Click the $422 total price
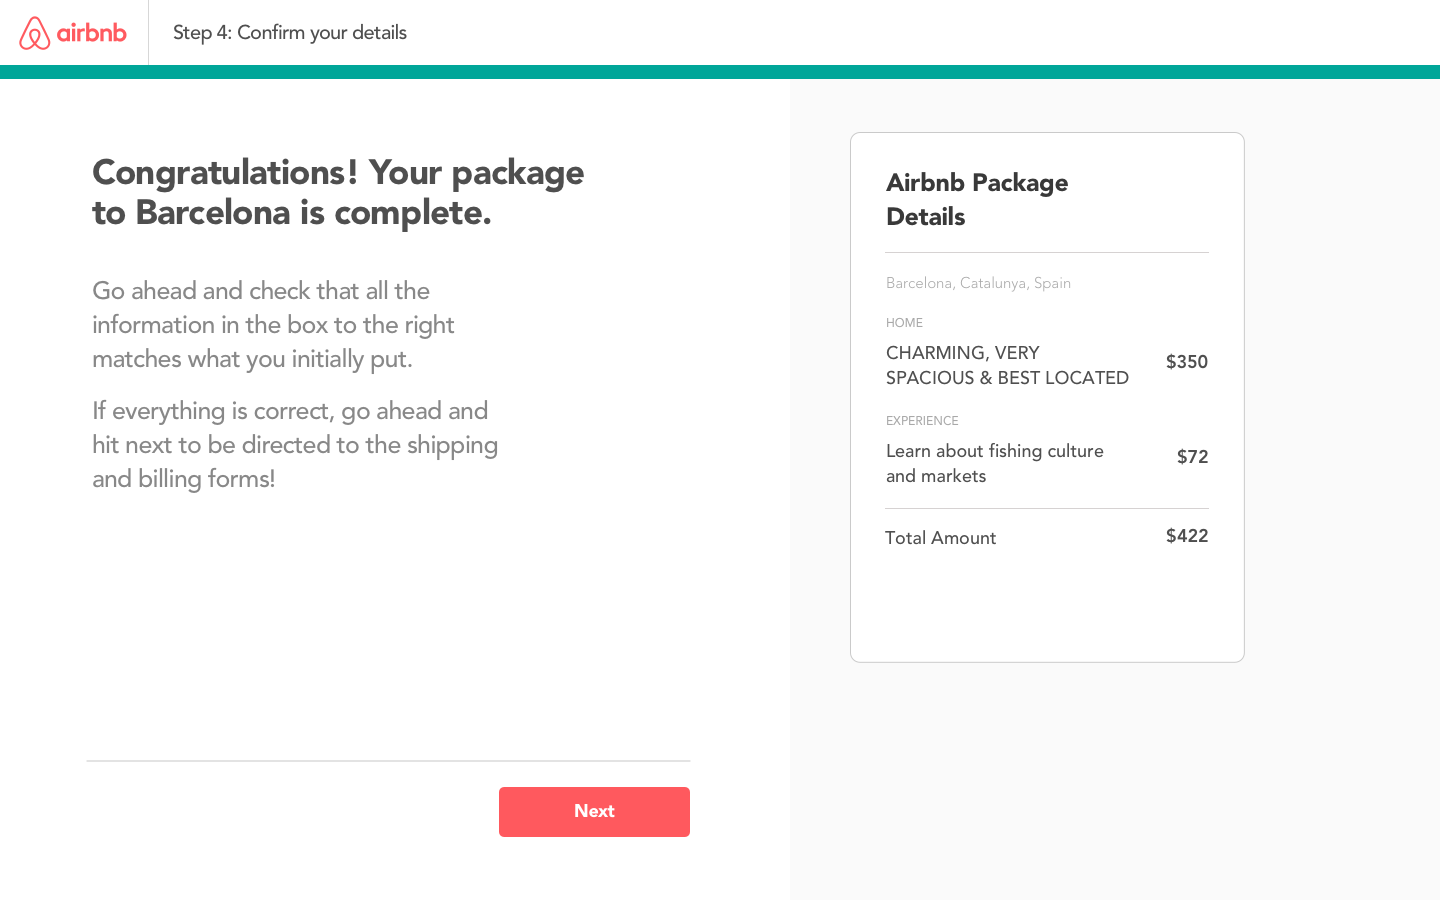The image size is (1440, 900). (1187, 536)
